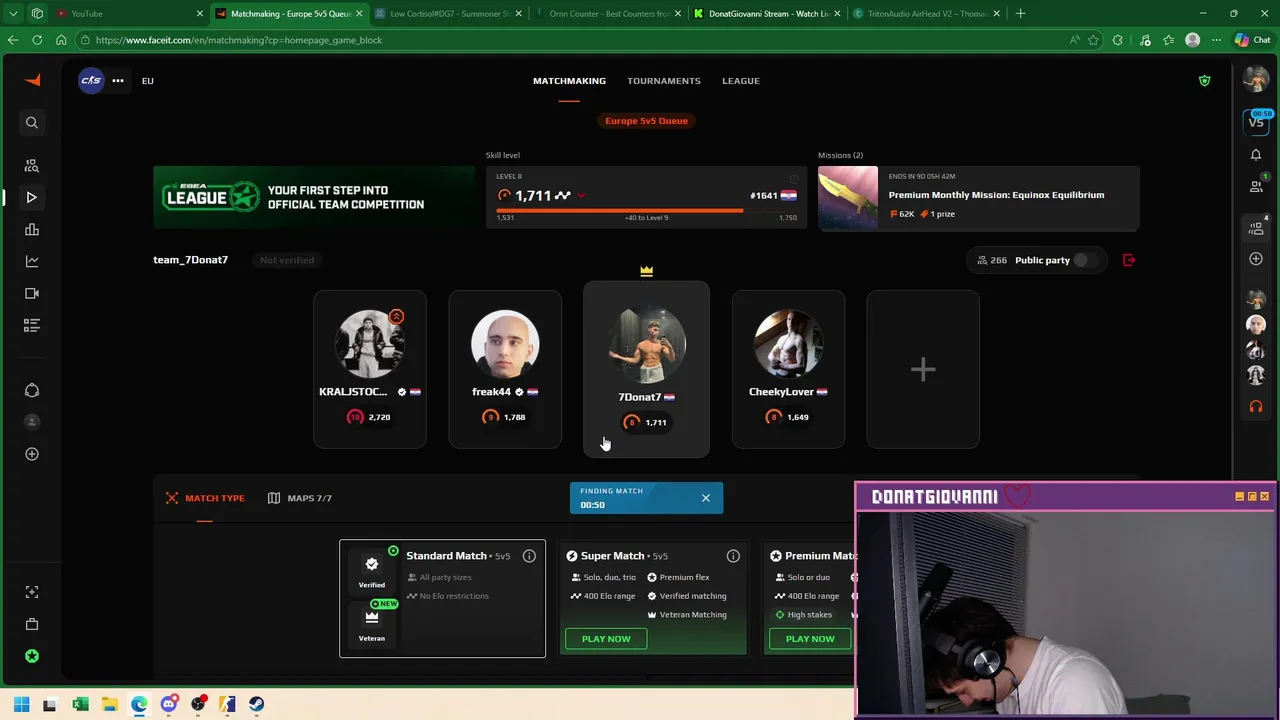Open CheekyLover player card
Viewport: 1280px width, 720px height.
coord(788,369)
